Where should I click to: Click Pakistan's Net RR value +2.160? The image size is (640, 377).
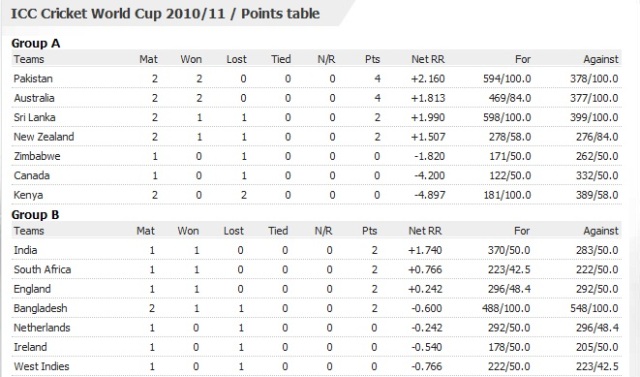428,78
